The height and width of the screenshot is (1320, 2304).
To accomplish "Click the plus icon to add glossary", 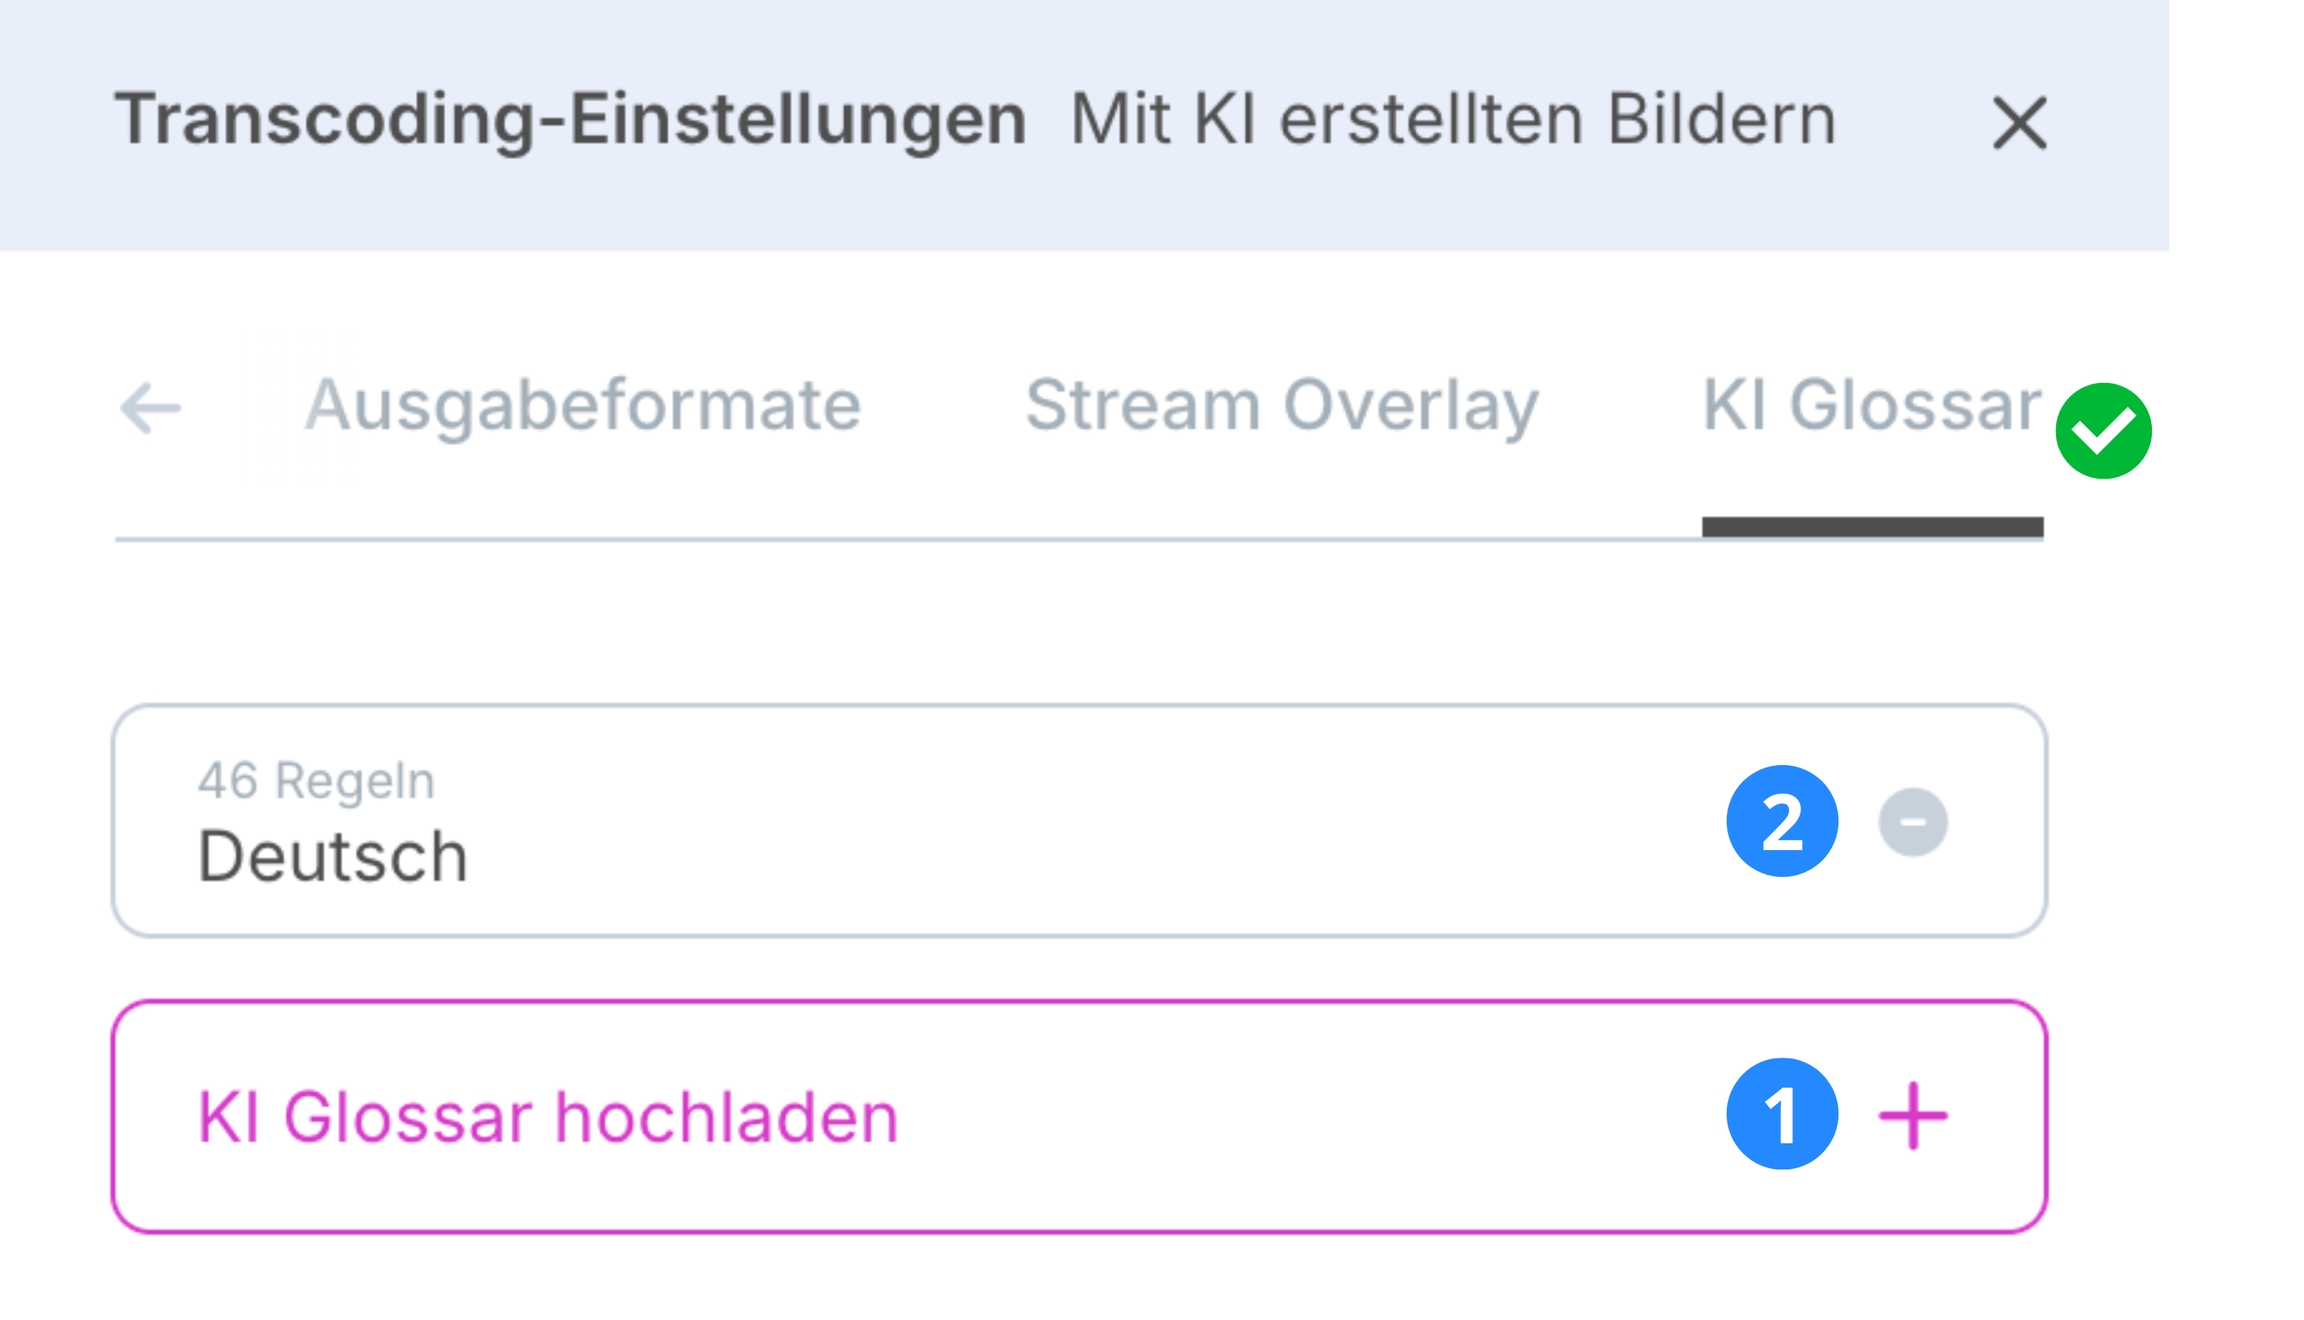I will click(x=1912, y=1116).
